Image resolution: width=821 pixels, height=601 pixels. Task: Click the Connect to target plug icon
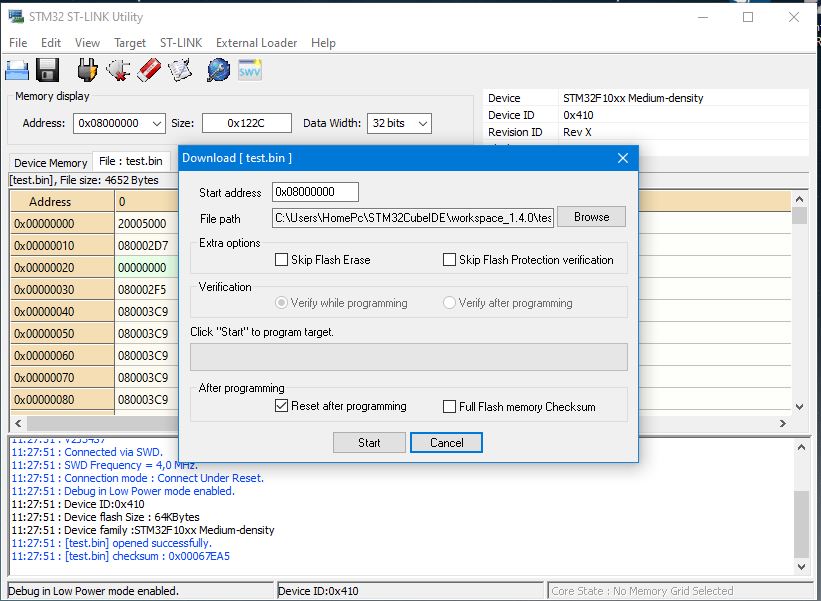(x=87, y=70)
